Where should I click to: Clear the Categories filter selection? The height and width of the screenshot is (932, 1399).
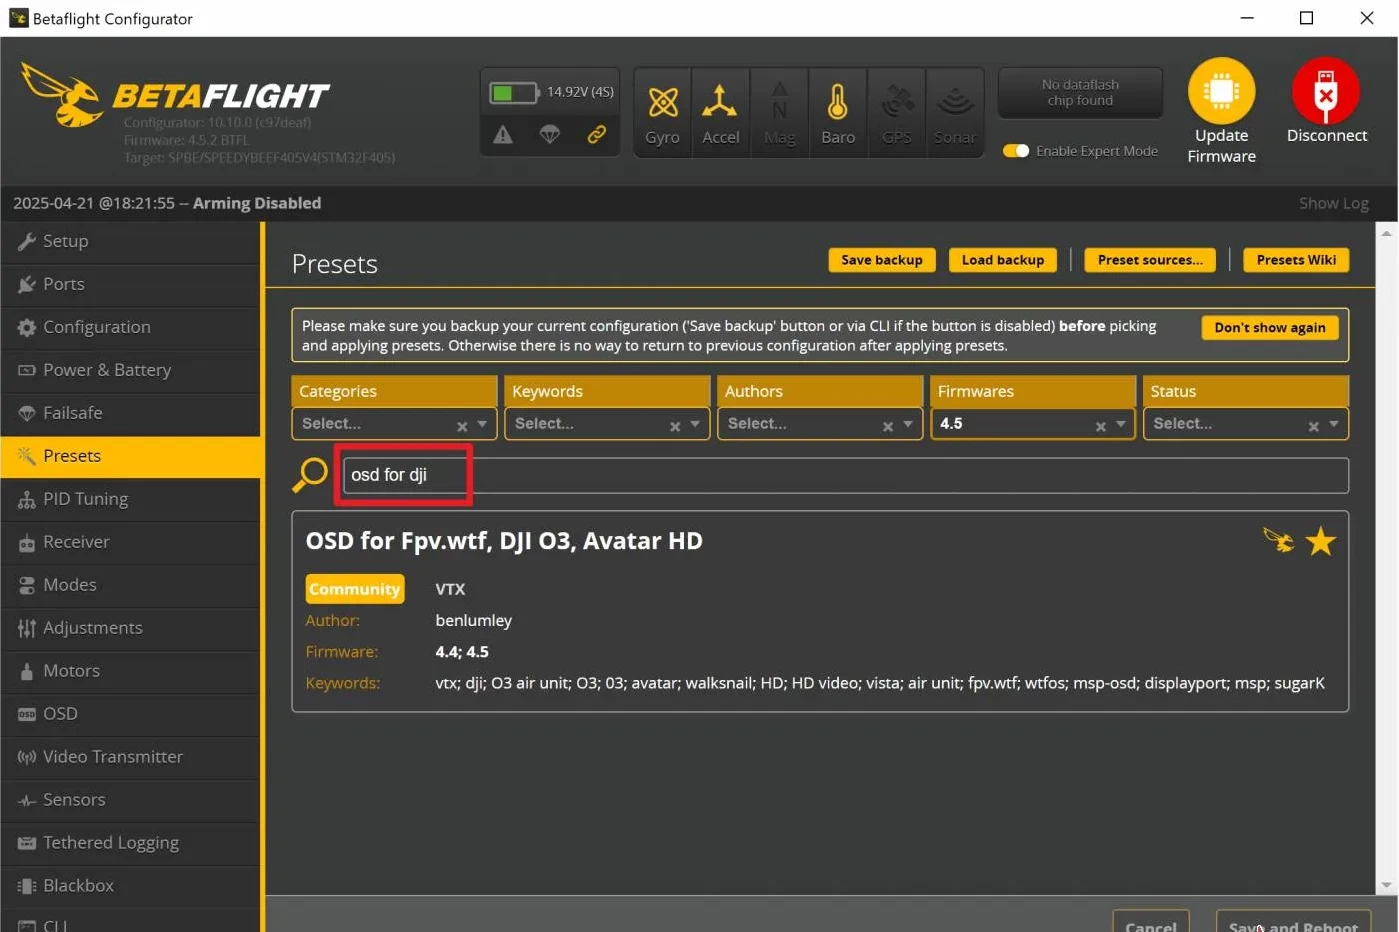tap(462, 426)
